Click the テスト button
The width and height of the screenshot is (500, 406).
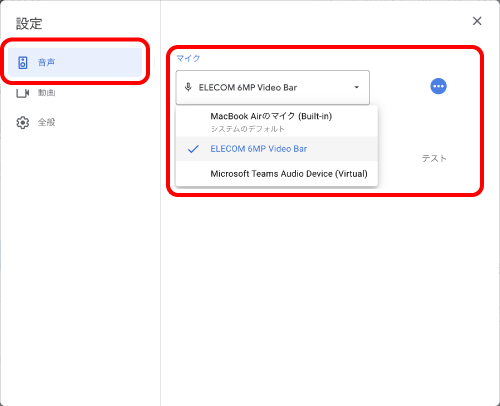point(434,158)
